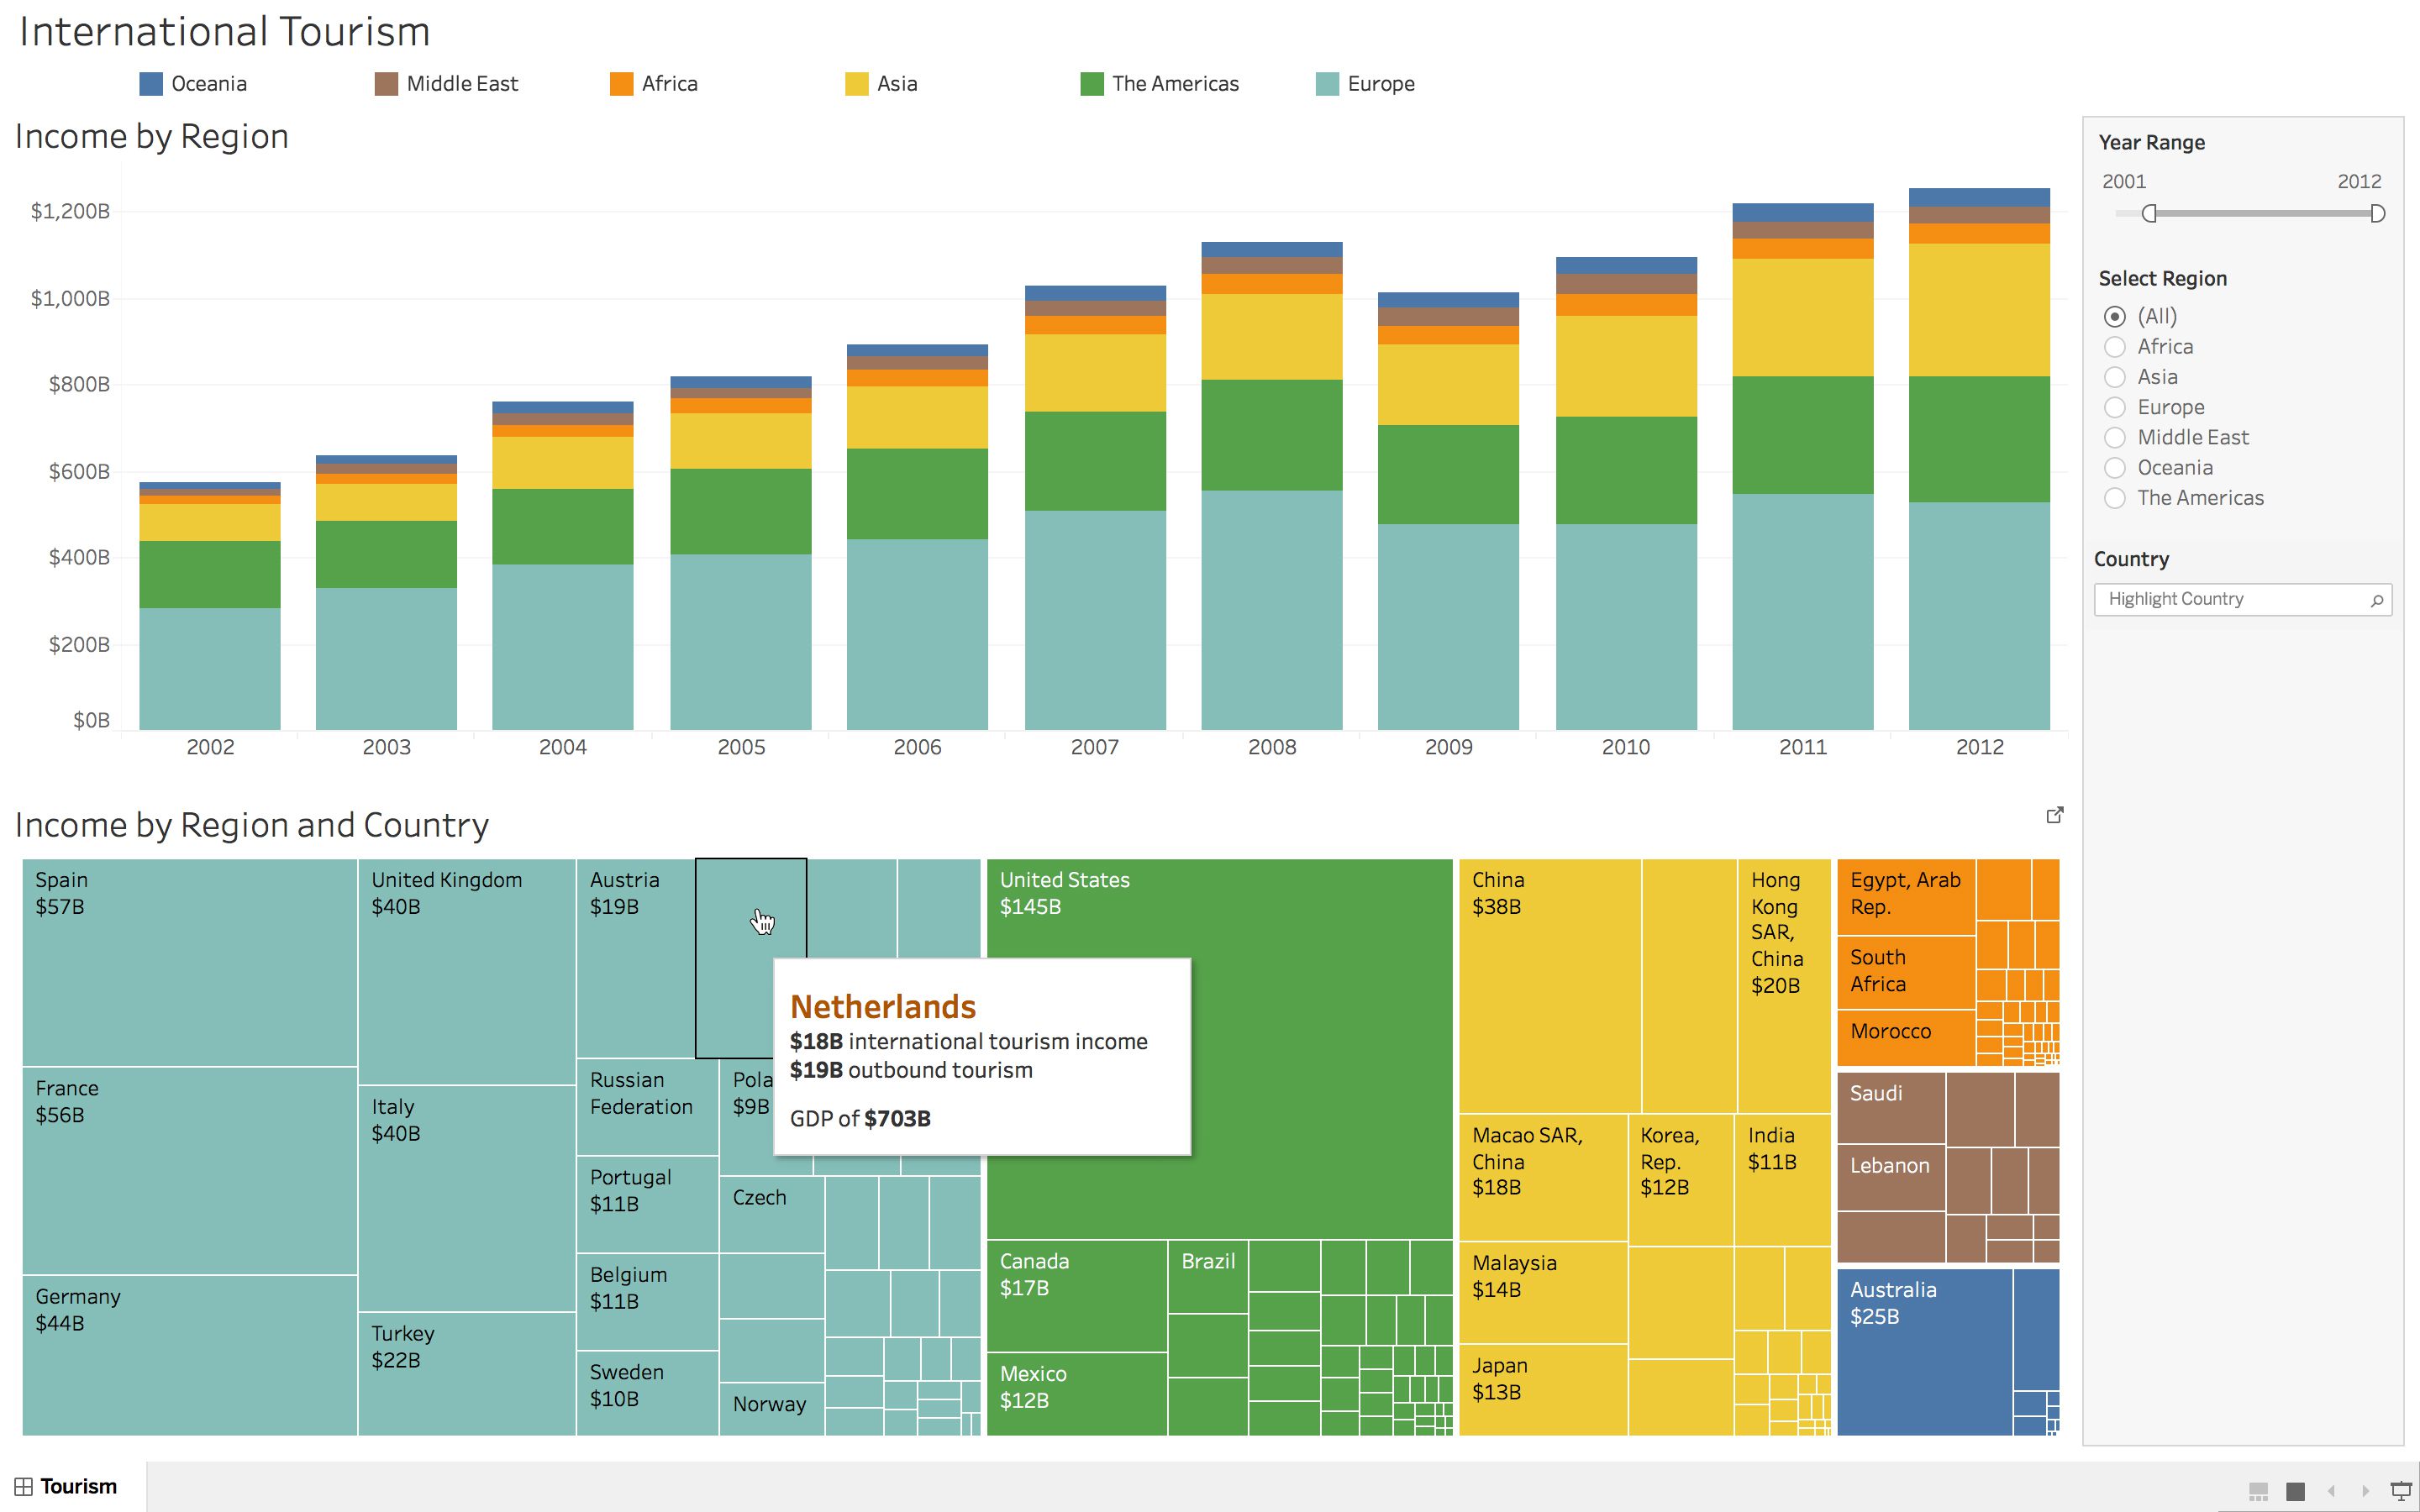The height and width of the screenshot is (1512, 2420).
Task: Open the Tourism sheet tab
Action: click(x=78, y=1486)
